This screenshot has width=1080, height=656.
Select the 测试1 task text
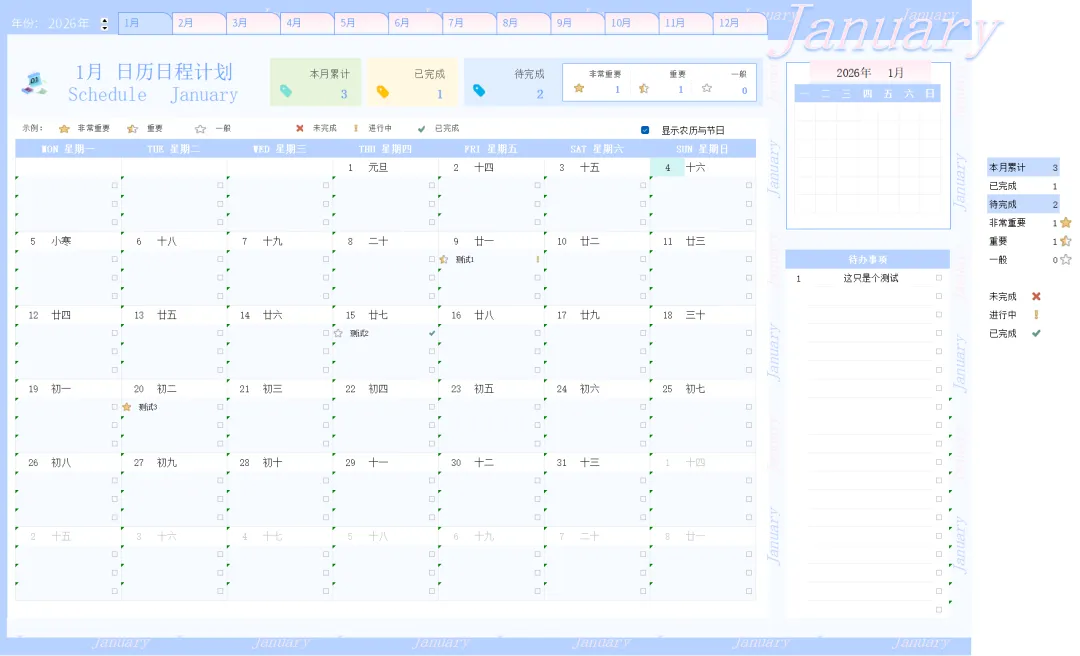click(465, 260)
